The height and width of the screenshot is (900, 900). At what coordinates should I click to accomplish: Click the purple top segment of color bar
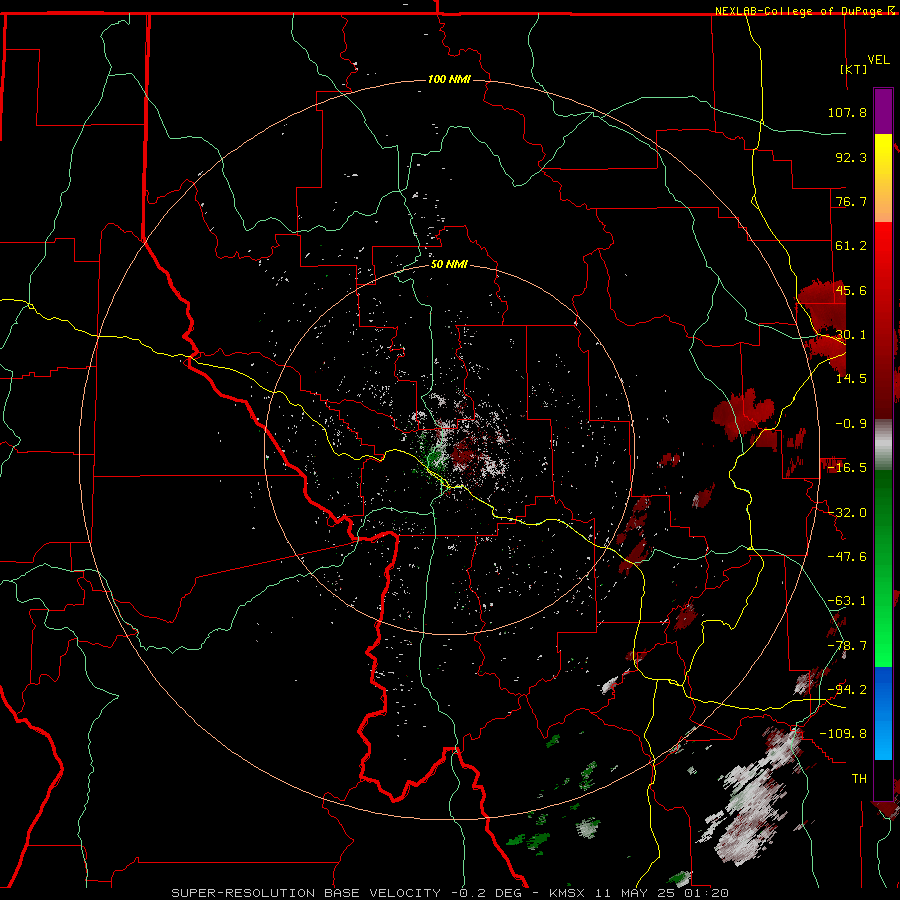pos(883,111)
